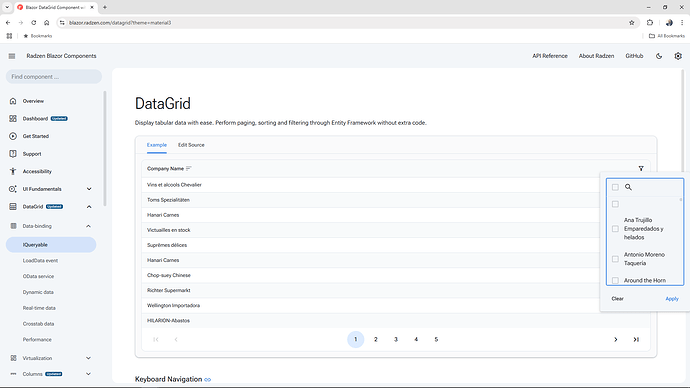Go to the next grid page arrow
690x388 pixels.
coord(616,339)
